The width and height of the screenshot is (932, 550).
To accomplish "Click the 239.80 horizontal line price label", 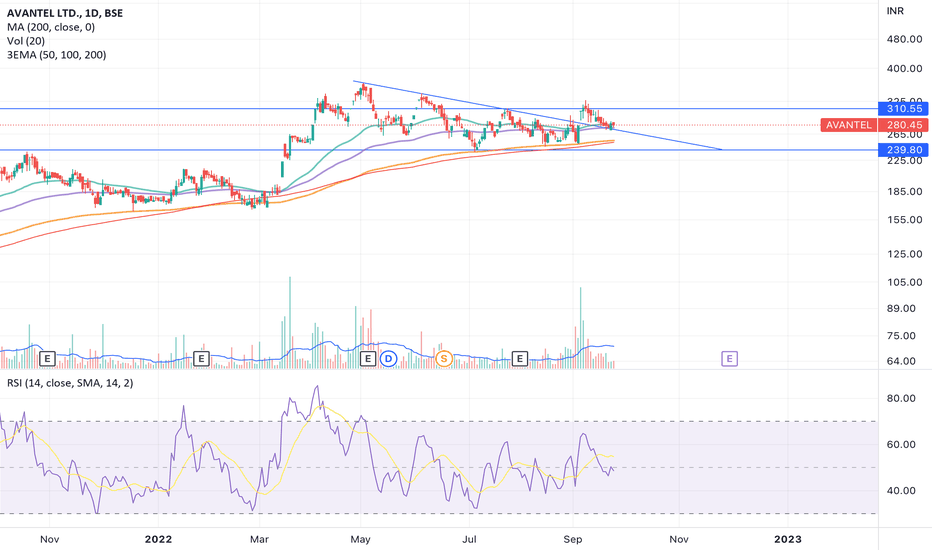I will tap(904, 150).
